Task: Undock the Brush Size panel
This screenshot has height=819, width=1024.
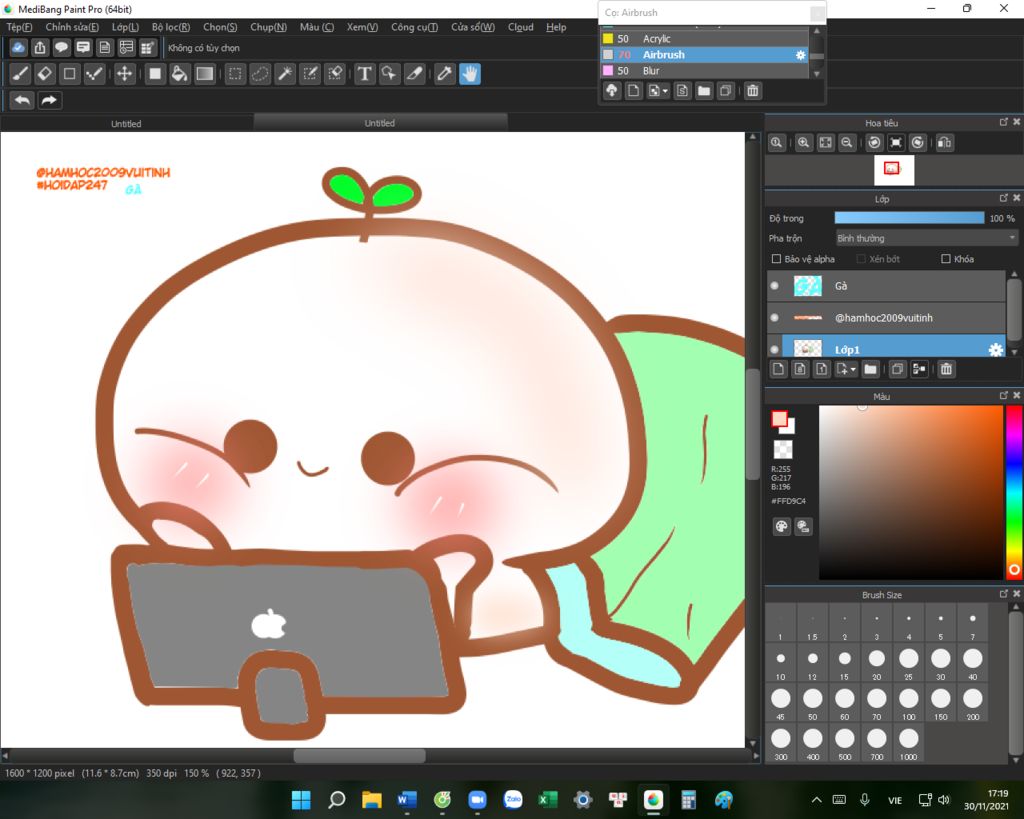Action: (x=1004, y=594)
